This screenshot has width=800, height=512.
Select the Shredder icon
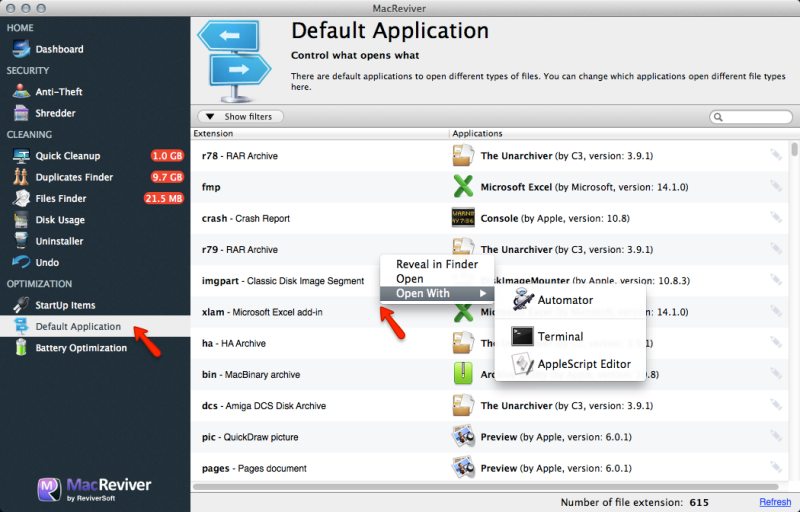(x=21, y=113)
